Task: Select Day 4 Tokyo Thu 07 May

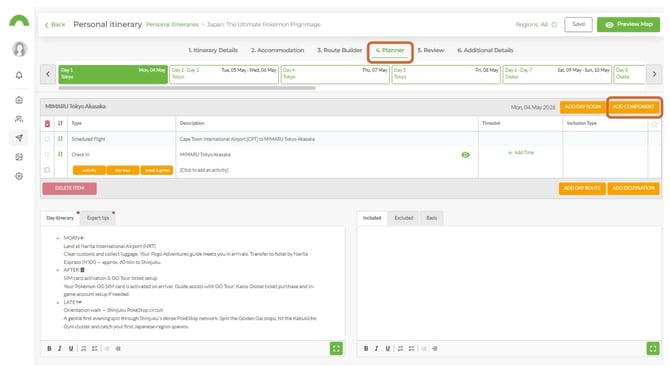Action: click(335, 74)
